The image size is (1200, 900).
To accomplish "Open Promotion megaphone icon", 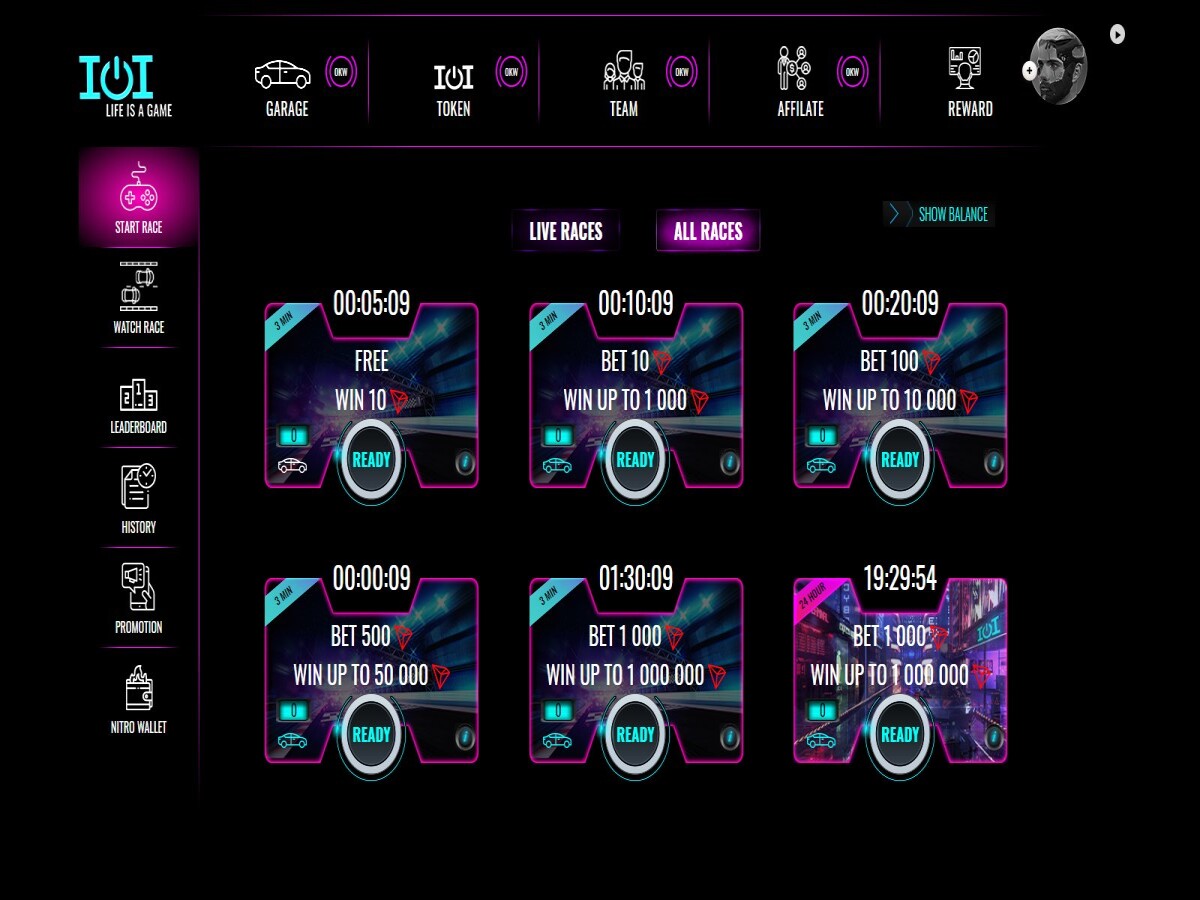I will (x=139, y=586).
